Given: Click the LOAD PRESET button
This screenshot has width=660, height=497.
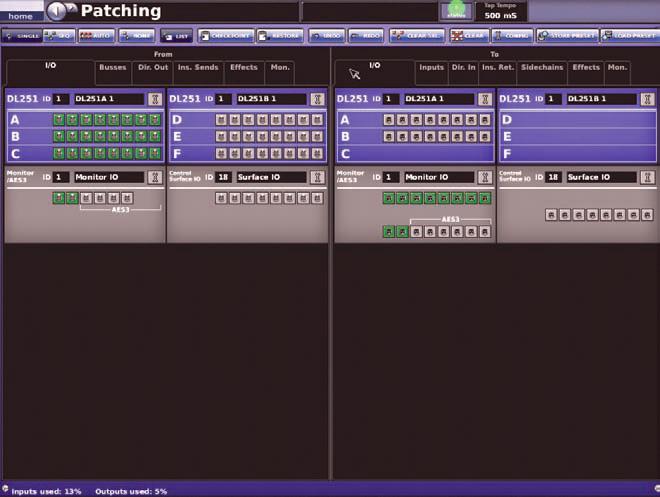Looking at the screenshot, I should tap(630, 36).
